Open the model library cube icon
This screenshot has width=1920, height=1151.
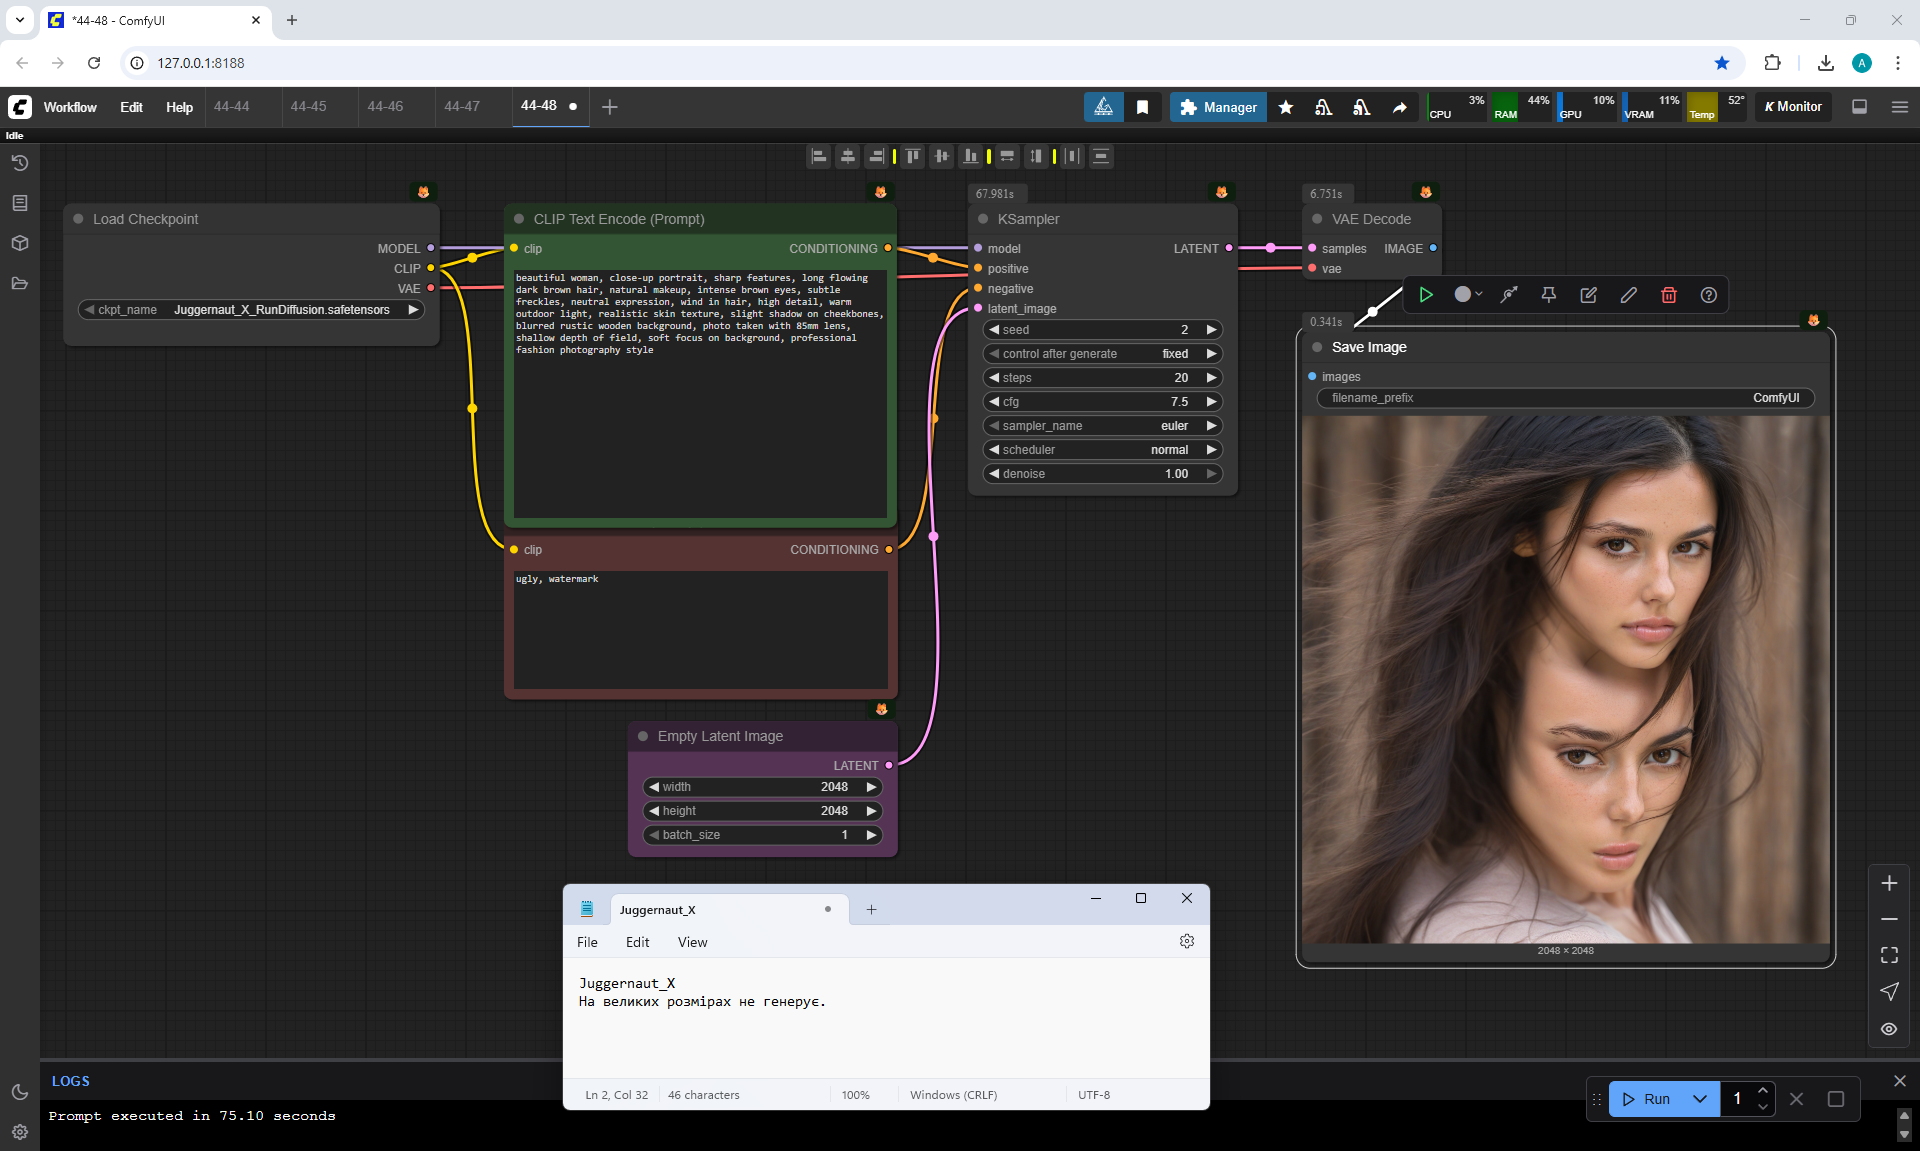(19, 243)
